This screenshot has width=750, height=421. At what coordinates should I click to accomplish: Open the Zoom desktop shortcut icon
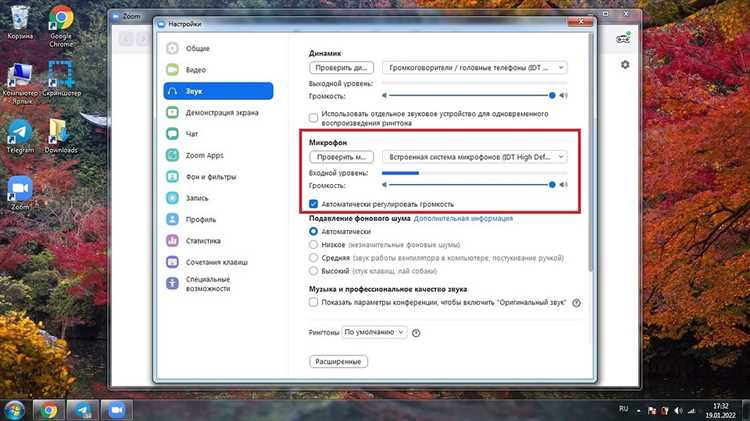click(x=20, y=193)
